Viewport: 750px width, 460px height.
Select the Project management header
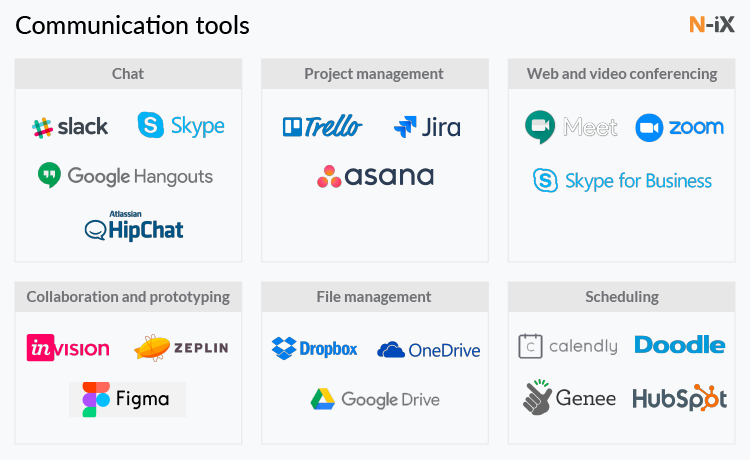[375, 74]
